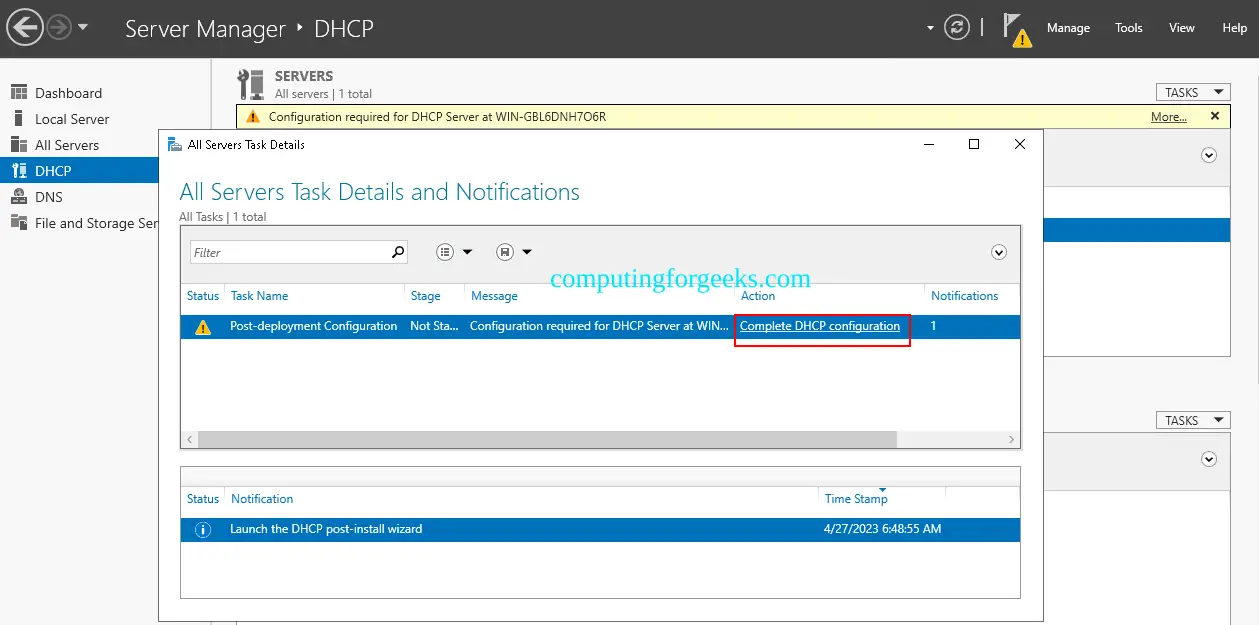The height and width of the screenshot is (625, 1259).
Task: Click More in the configuration alert banner
Action: 1168,116
